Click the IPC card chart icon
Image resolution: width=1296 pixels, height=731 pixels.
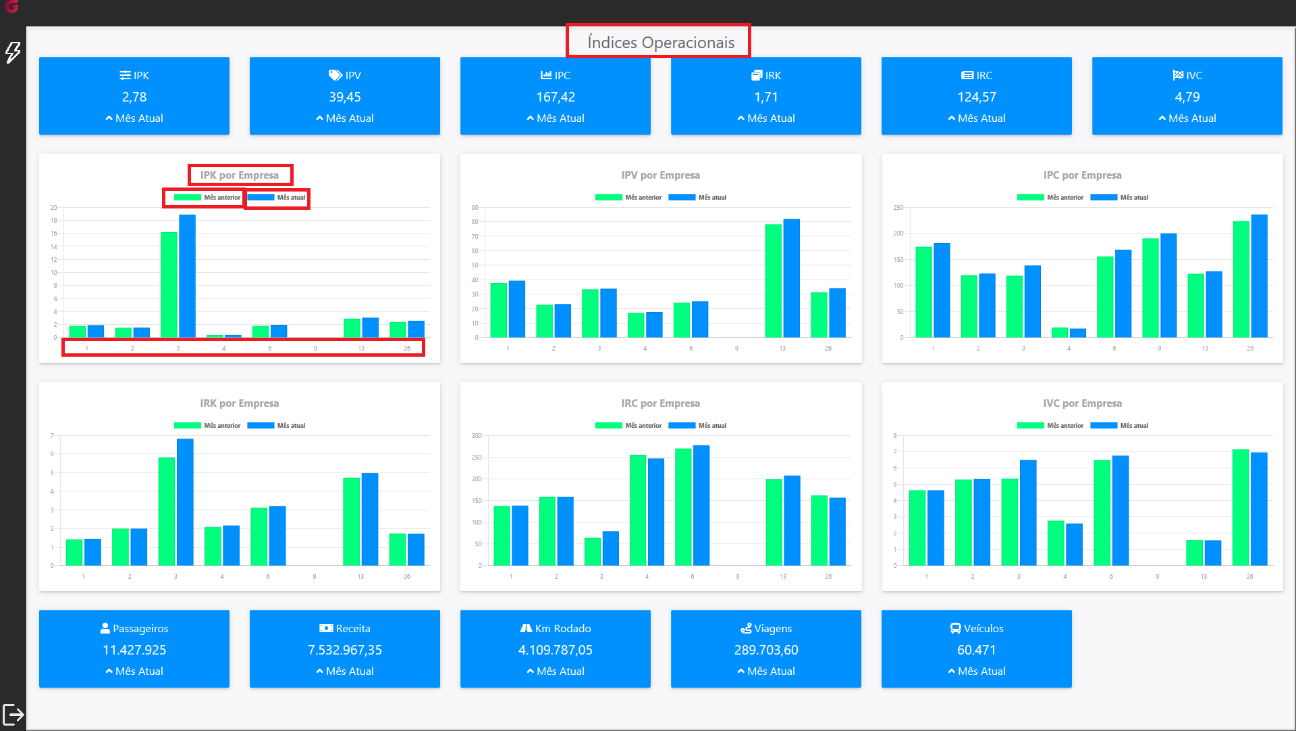pos(546,75)
